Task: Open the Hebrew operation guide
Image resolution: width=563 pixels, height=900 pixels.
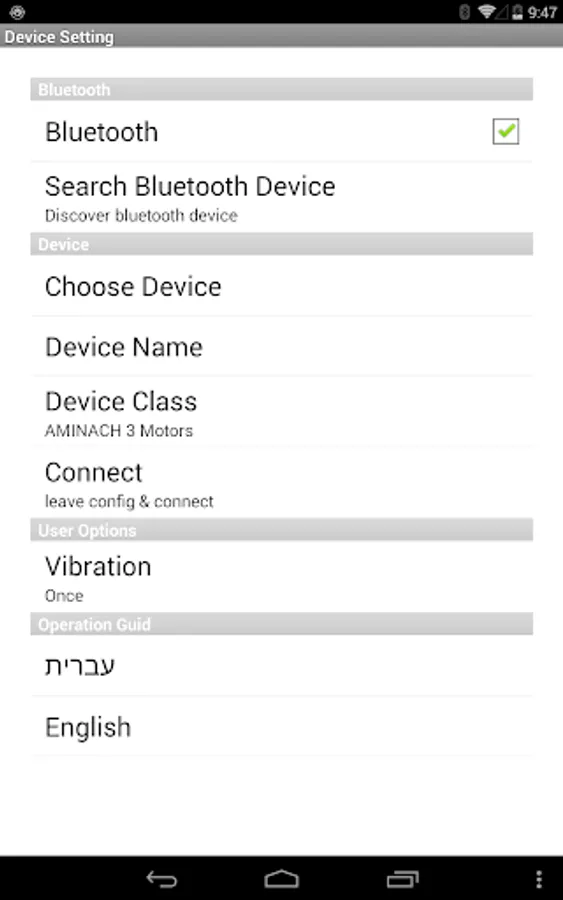Action: pos(282,666)
